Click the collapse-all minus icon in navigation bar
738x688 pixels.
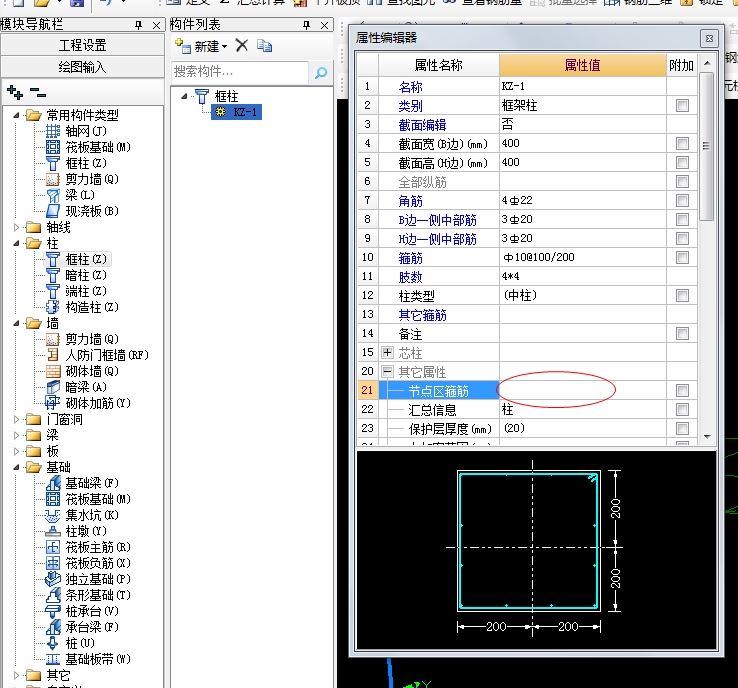coord(37,92)
